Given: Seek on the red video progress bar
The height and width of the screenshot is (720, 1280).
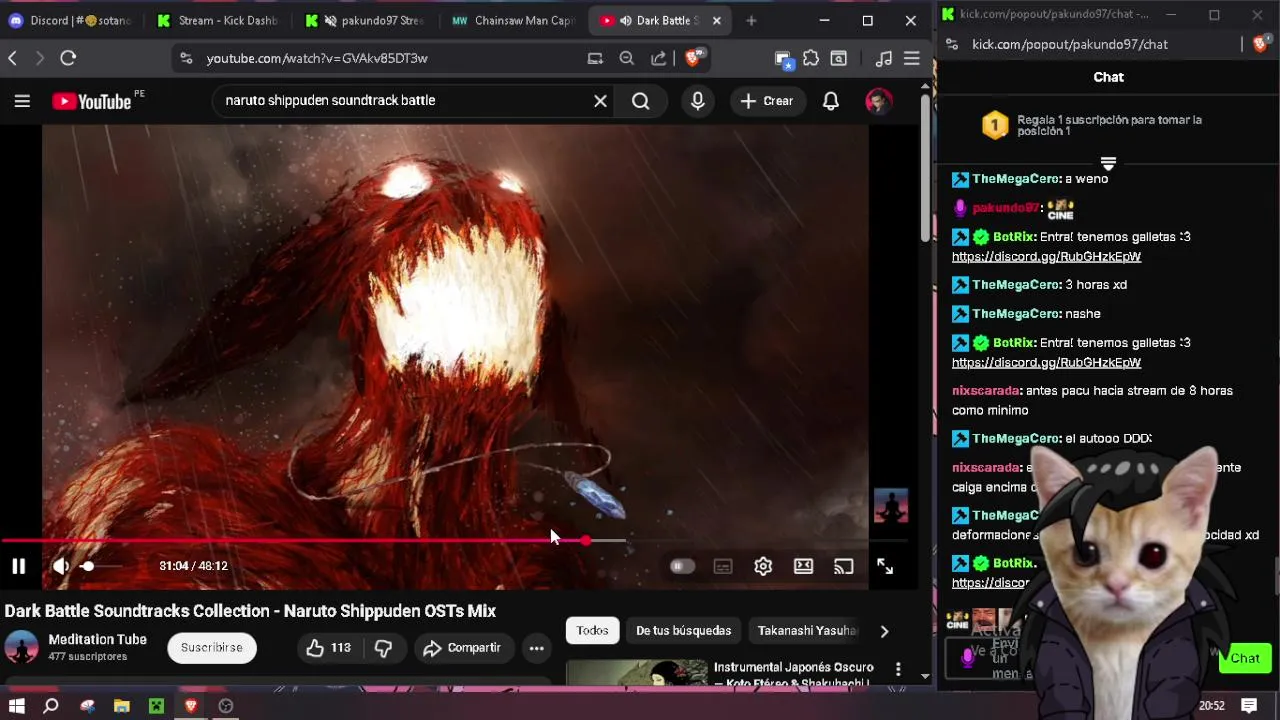Looking at the screenshot, I should [x=454, y=541].
